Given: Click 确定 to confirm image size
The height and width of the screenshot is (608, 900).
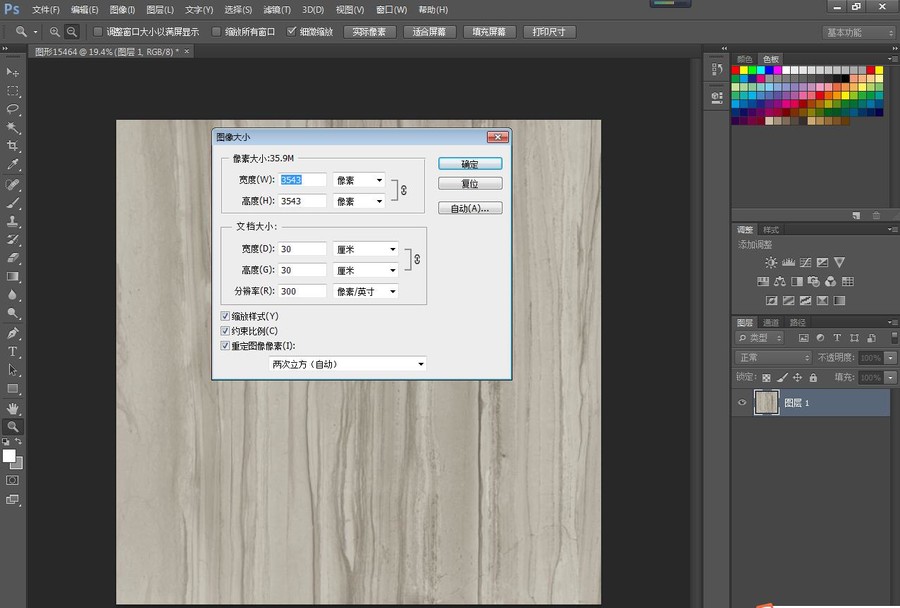Looking at the screenshot, I should tap(470, 164).
